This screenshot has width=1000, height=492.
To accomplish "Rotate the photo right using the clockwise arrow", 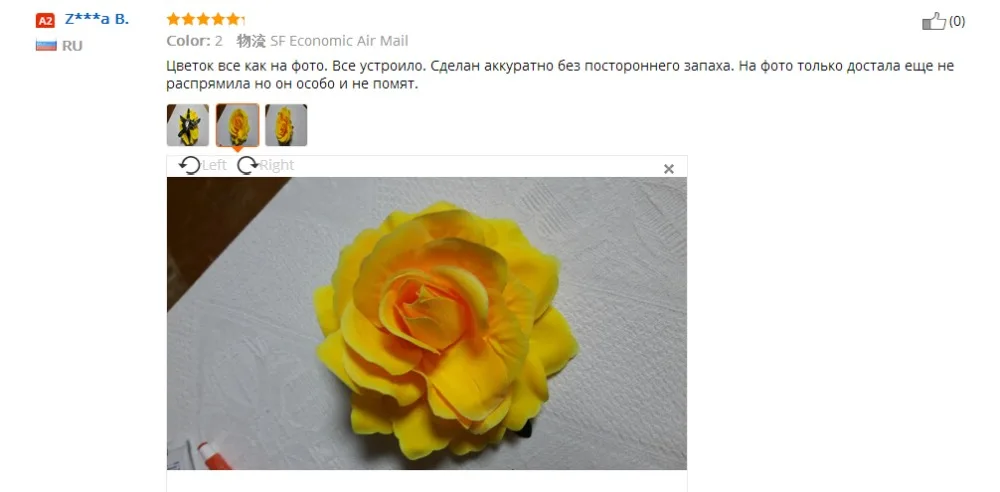I will [247, 165].
